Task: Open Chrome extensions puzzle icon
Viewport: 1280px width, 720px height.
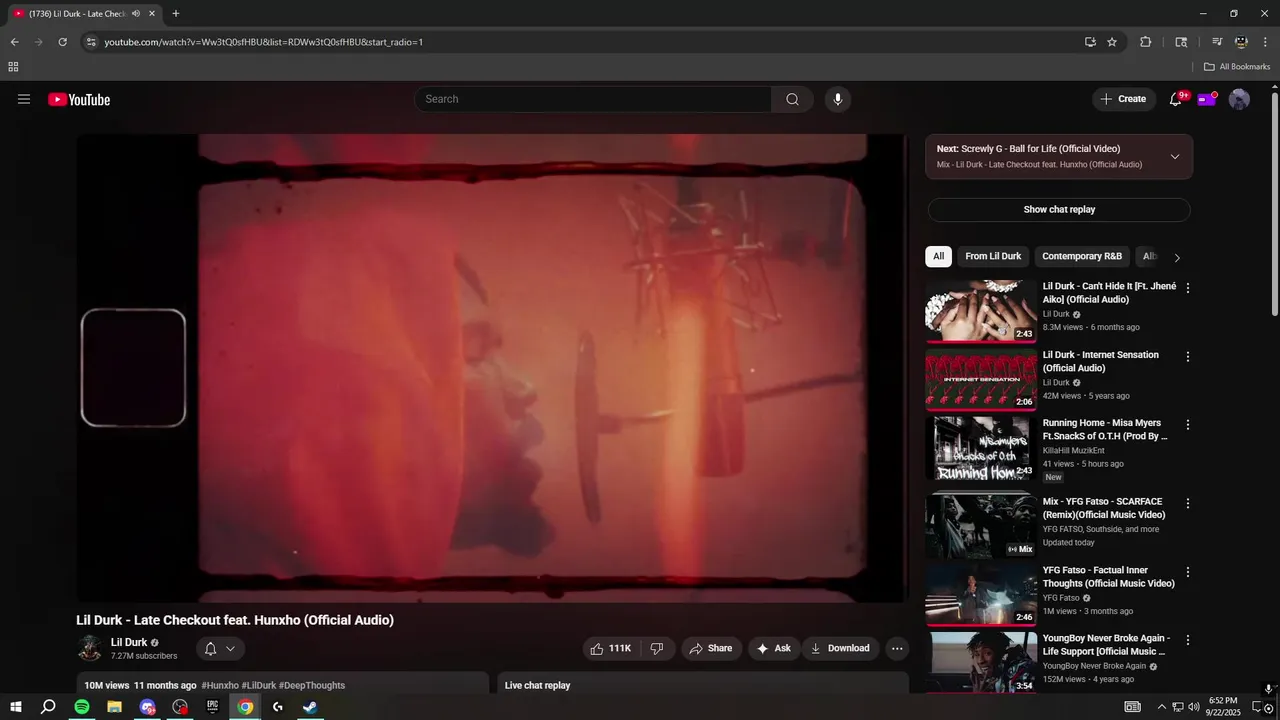Action: point(1146,42)
